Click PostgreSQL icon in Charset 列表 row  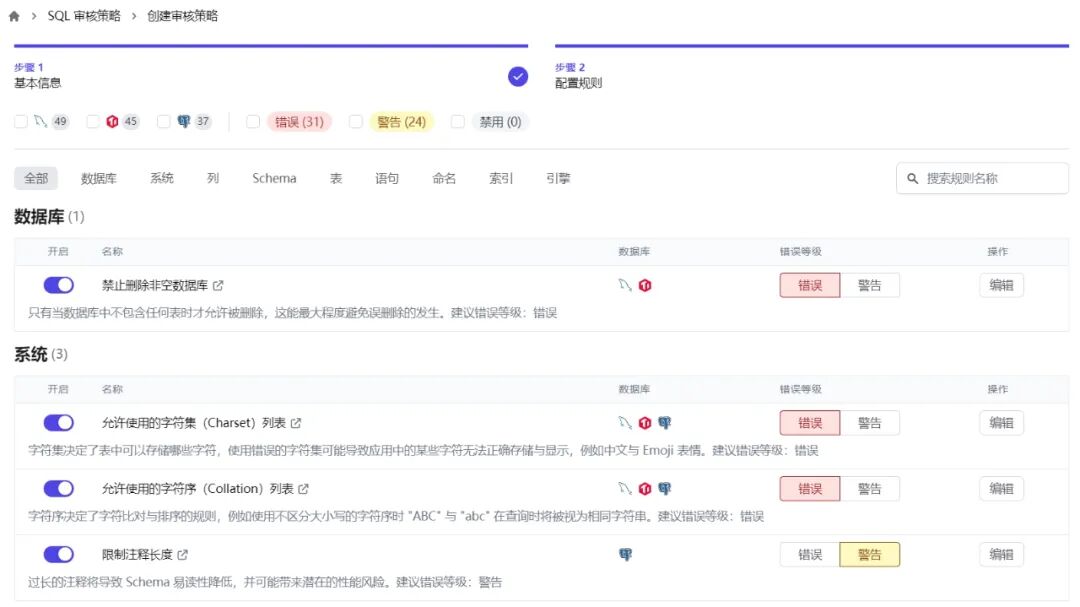(665, 423)
